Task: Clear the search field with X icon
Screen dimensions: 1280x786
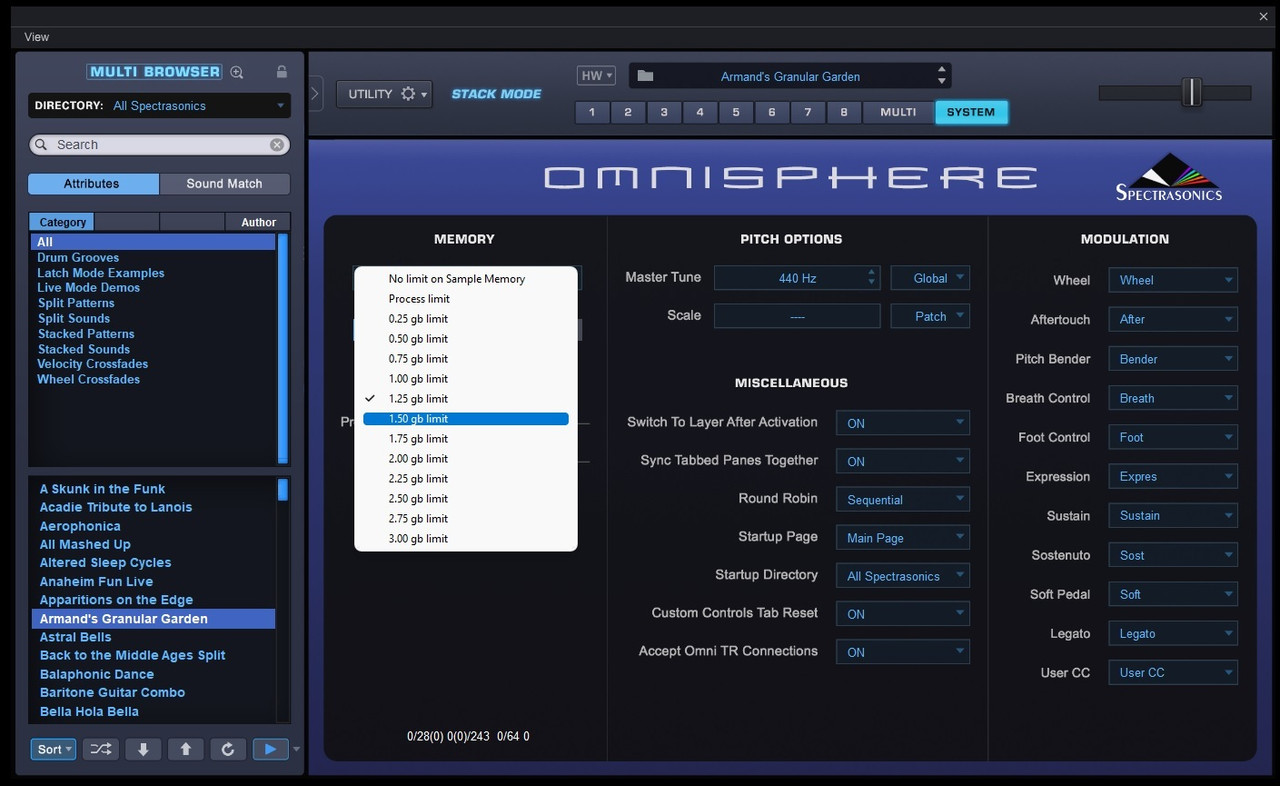Action: pos(277,145)
